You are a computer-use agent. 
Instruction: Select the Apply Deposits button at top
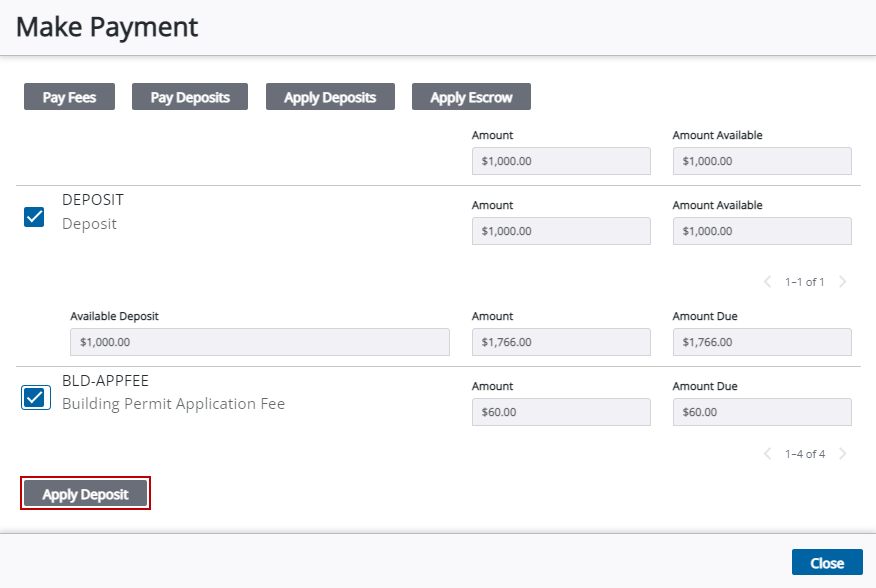(x=330, y=97)
